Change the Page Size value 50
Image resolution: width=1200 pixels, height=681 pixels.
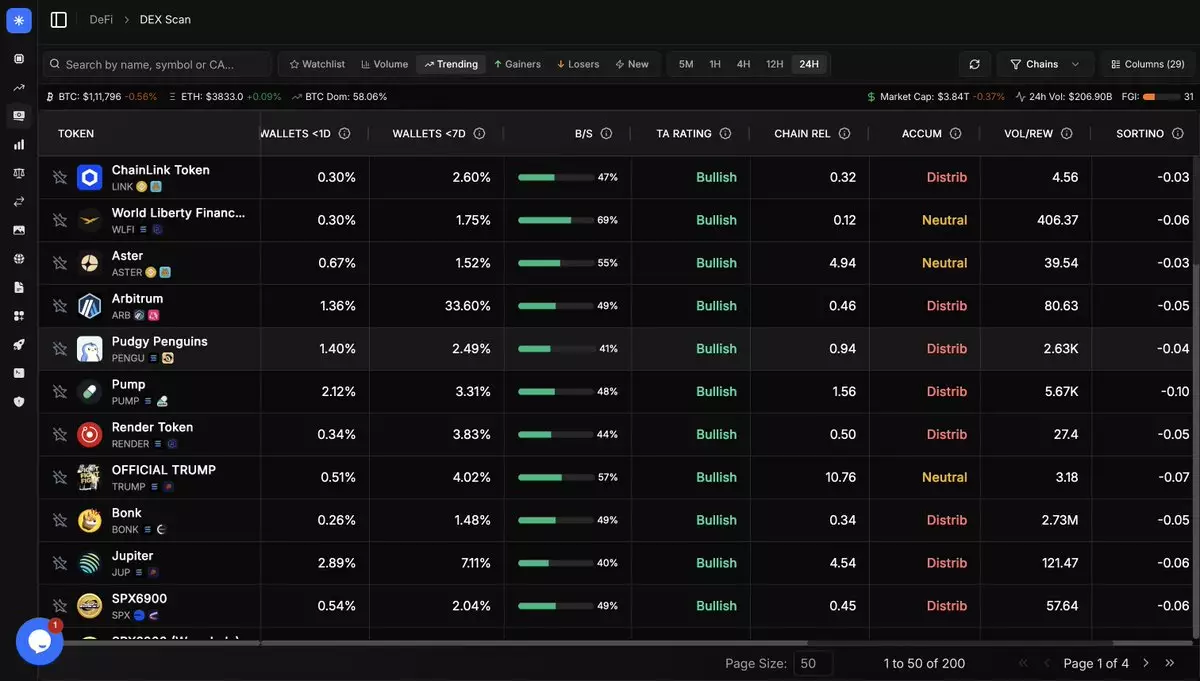tap(812, 663)
